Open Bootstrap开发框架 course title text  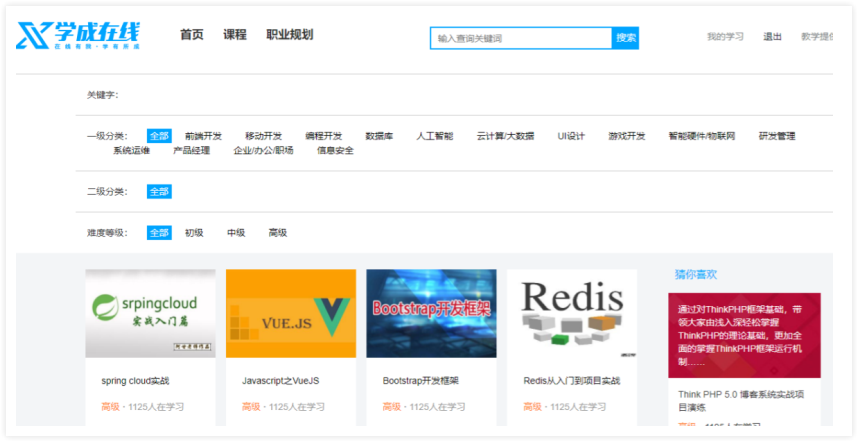421,381
